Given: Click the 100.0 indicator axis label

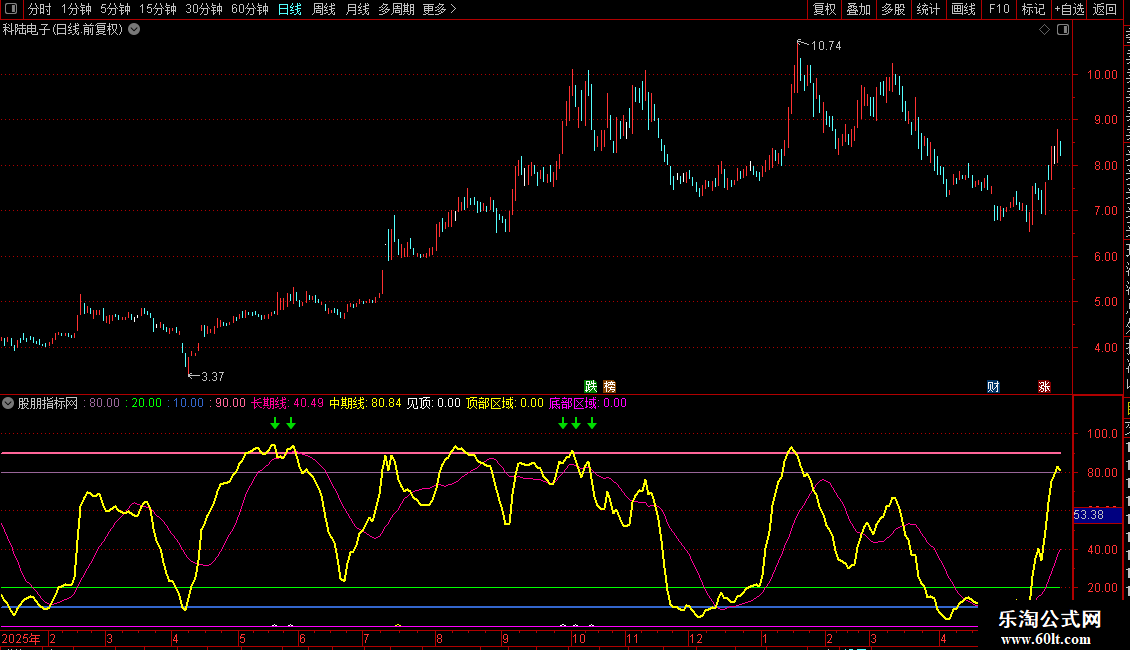Looking at the screenshot, I should pos(1102,434).
